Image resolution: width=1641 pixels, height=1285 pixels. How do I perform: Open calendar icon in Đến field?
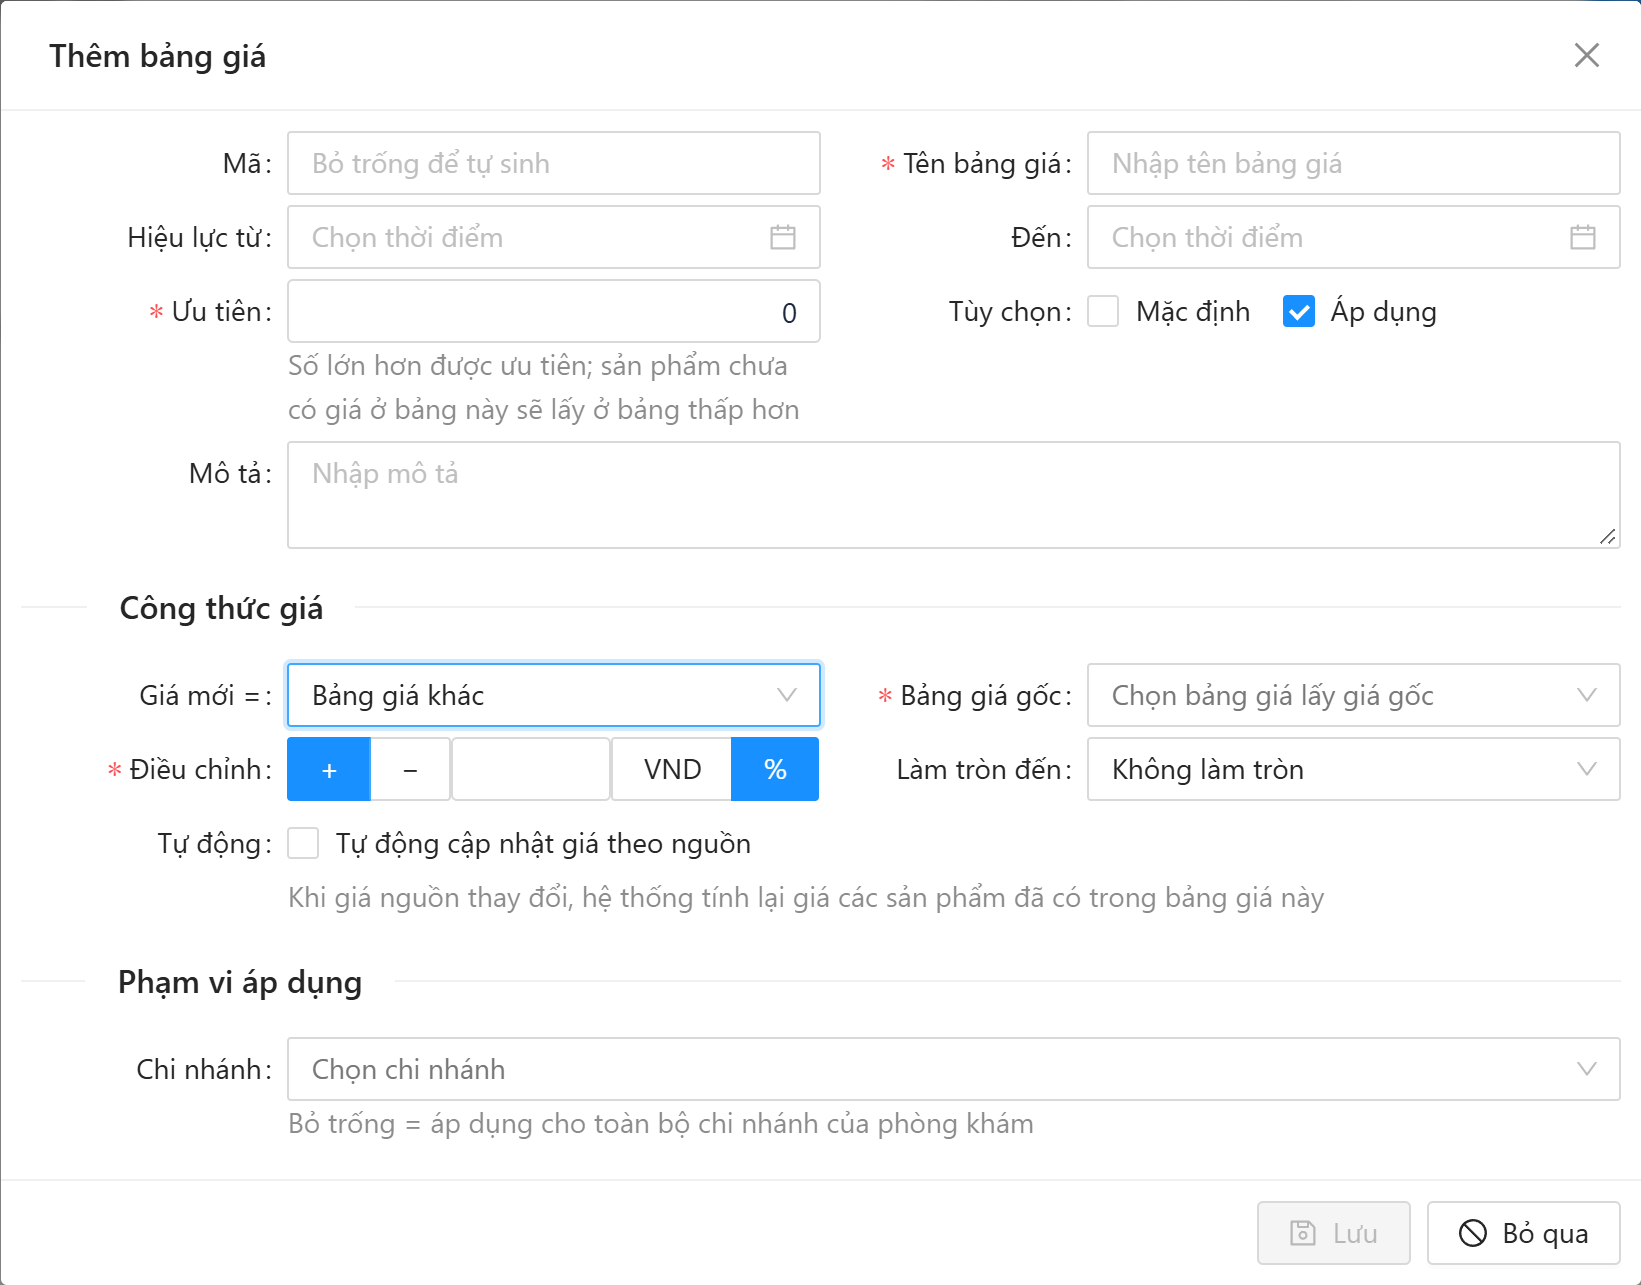[1583, 237]
